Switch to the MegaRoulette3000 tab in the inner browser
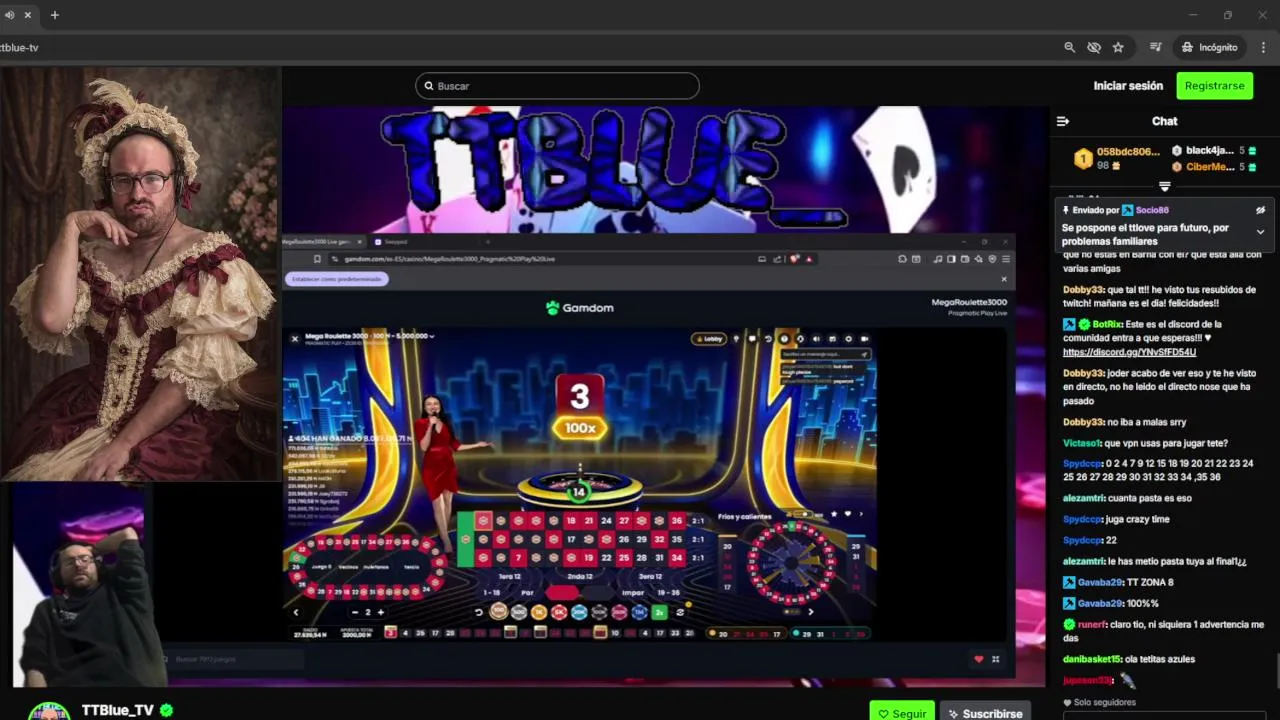 click(318, 241)
